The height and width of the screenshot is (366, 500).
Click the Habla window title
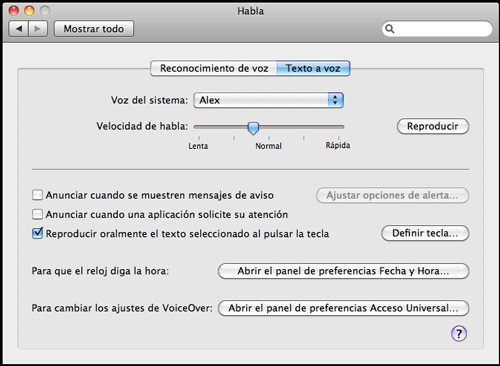click(250, 11)
